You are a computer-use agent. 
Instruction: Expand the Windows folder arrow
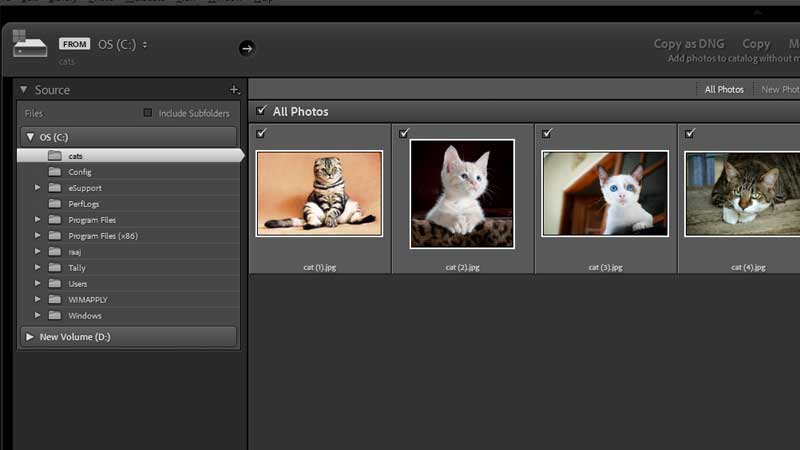[x=37, y=315]
